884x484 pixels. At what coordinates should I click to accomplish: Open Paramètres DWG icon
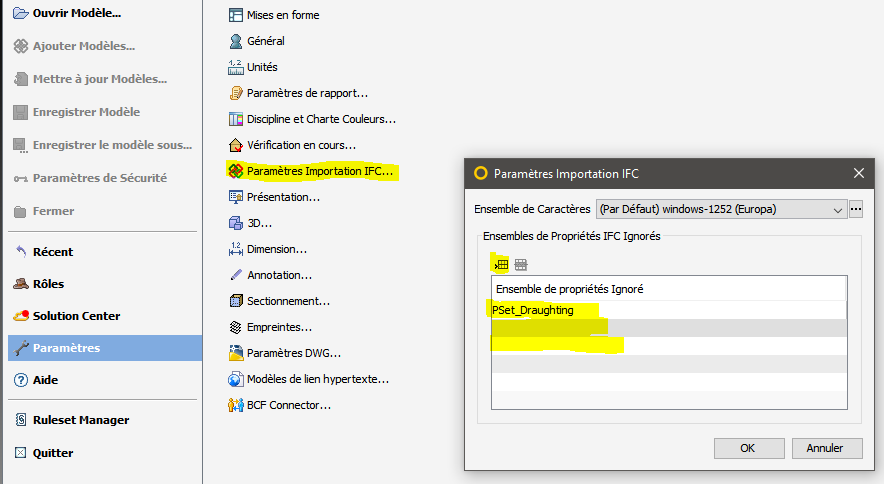[236, 353]
